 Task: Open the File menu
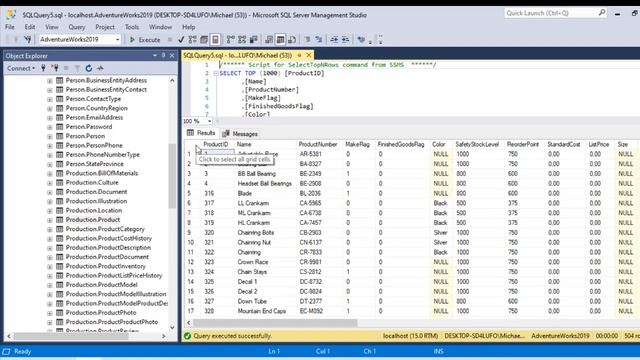pyautogui.click(x=10, y=27)
